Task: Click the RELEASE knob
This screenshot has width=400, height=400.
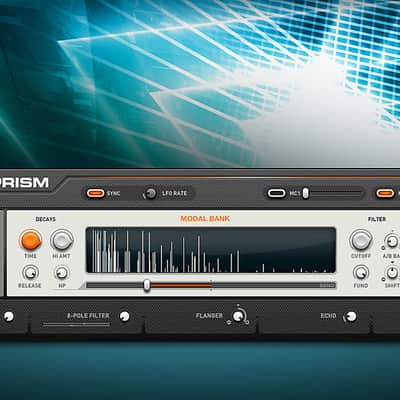Action: point(30,273)
